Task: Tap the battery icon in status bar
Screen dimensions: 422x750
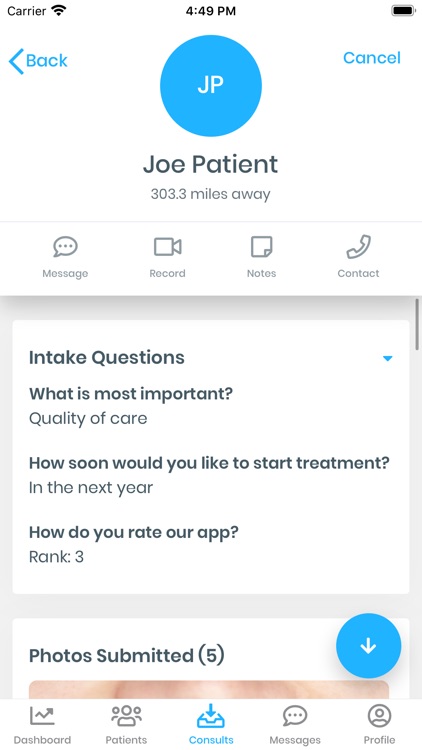Action: click(403, 11)
